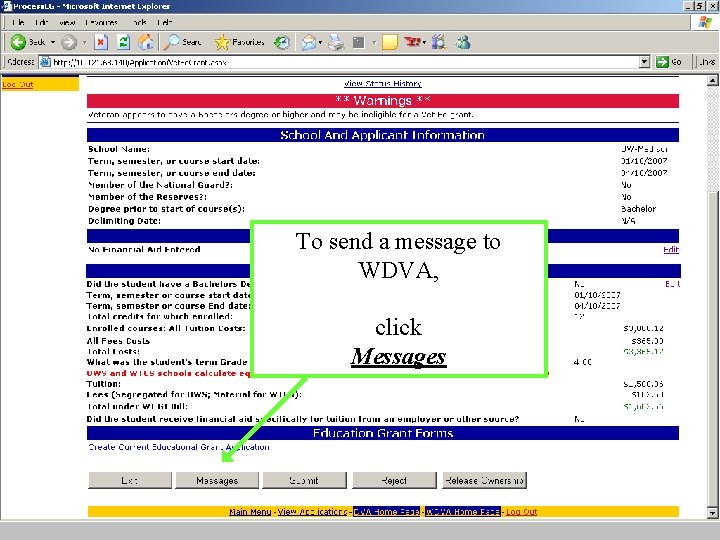Open the Home page icon
Image resolution: width=720 pixels, height=540 pixels.
(x=146, y=42)
